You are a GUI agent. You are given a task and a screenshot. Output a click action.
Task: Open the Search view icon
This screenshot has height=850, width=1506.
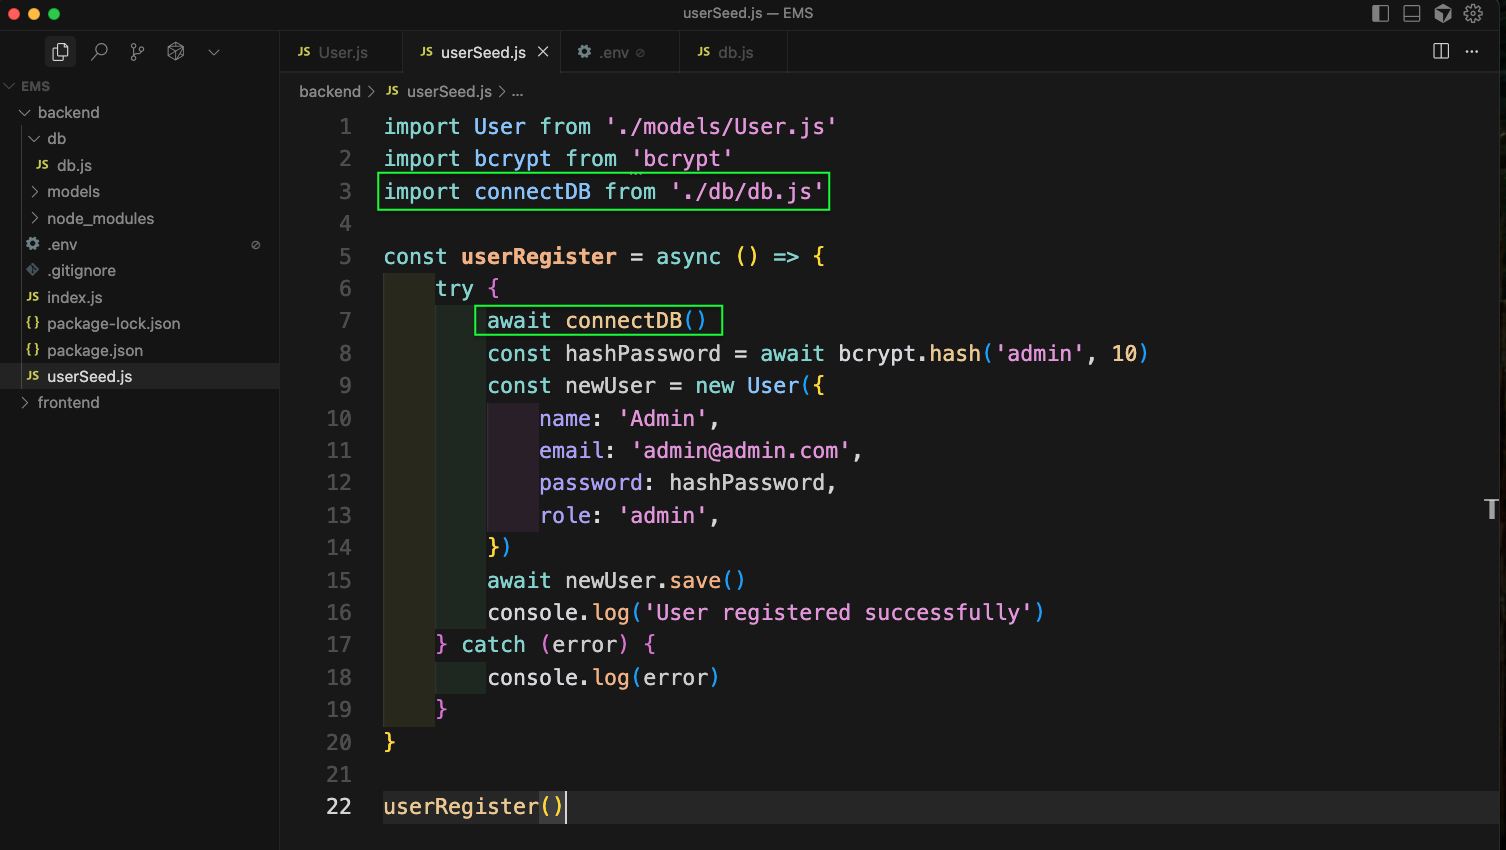[x=99, y=52]
